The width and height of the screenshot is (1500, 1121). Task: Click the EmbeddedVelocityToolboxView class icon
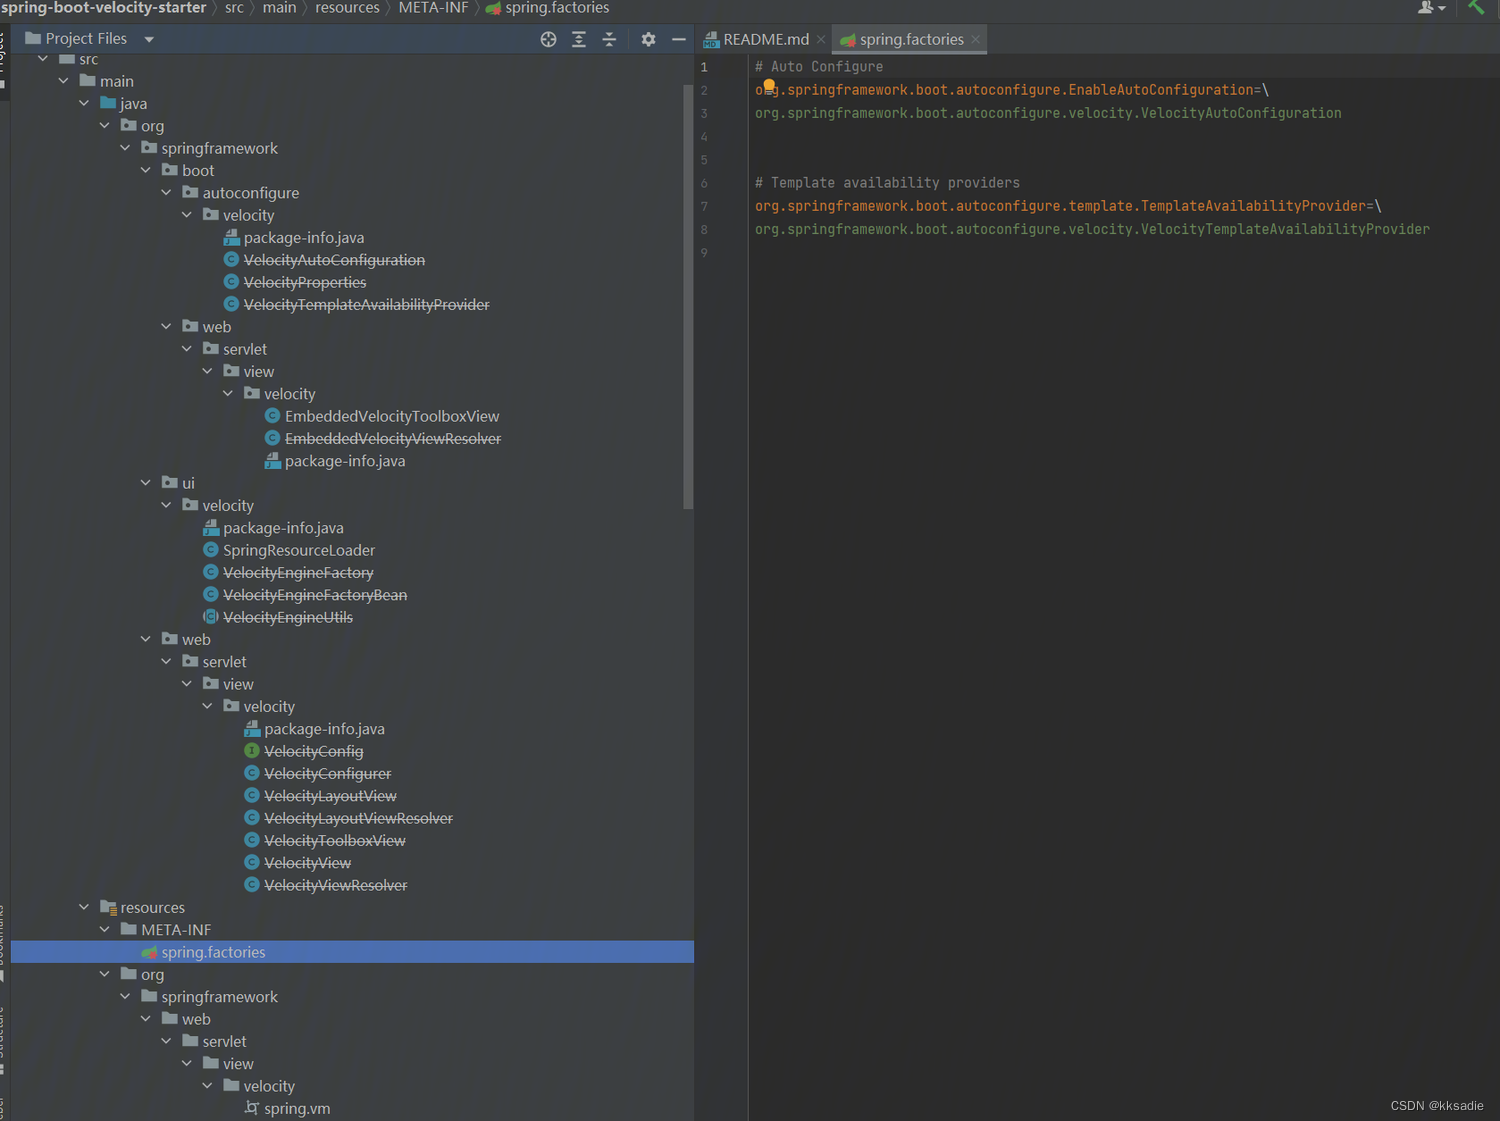pos(272,415)
